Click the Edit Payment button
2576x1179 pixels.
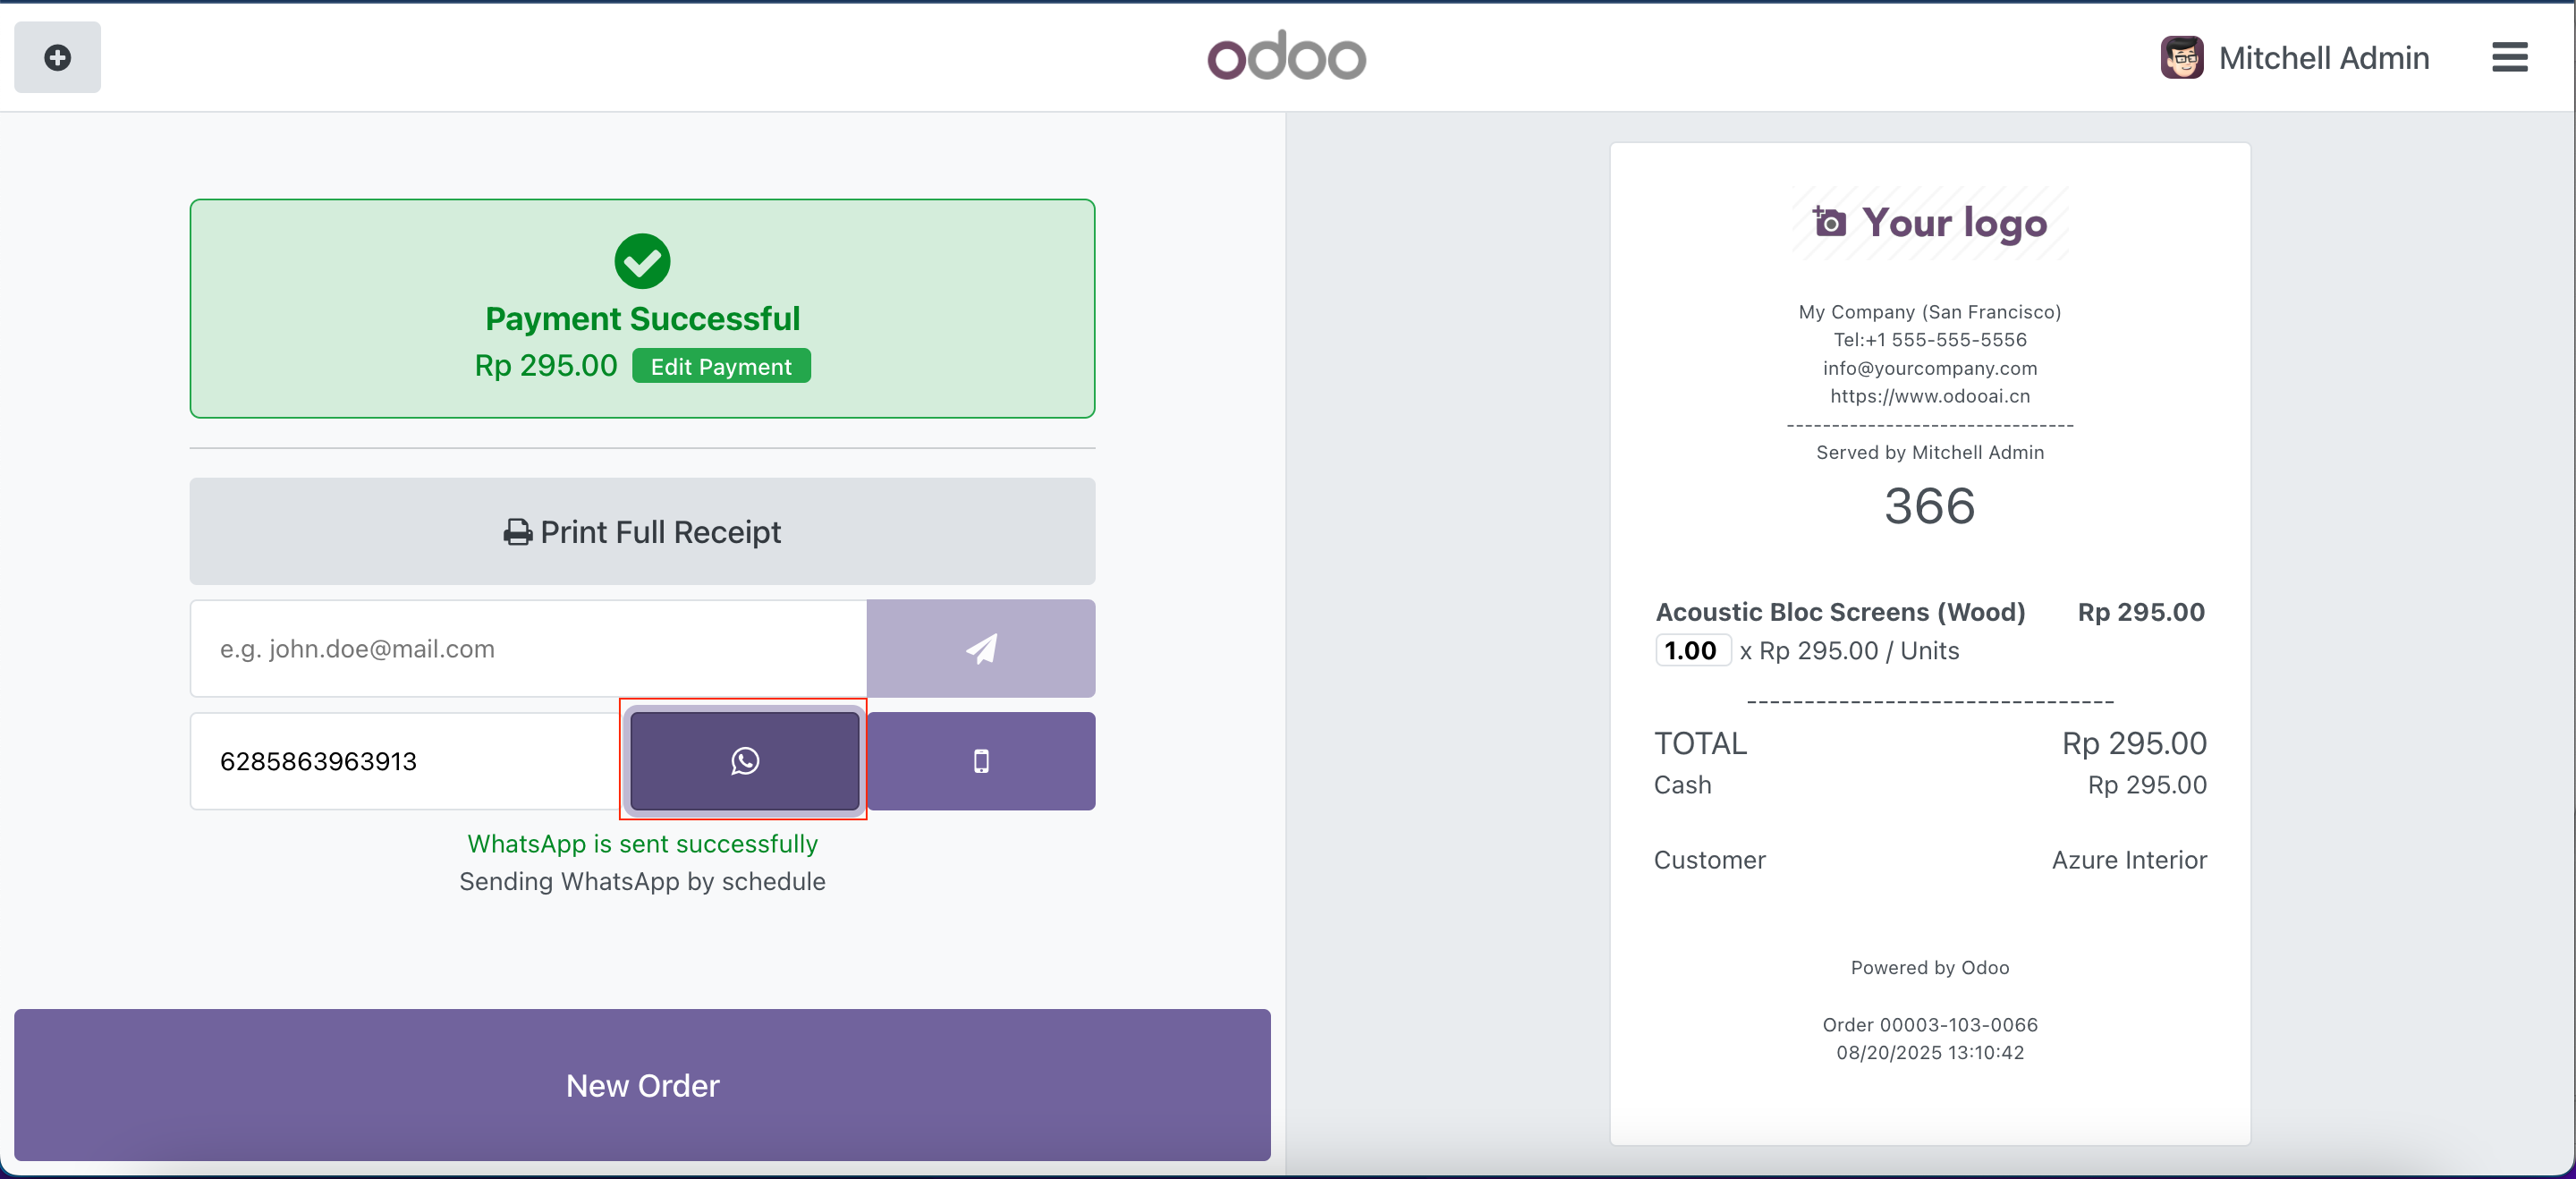click(721, 365)
